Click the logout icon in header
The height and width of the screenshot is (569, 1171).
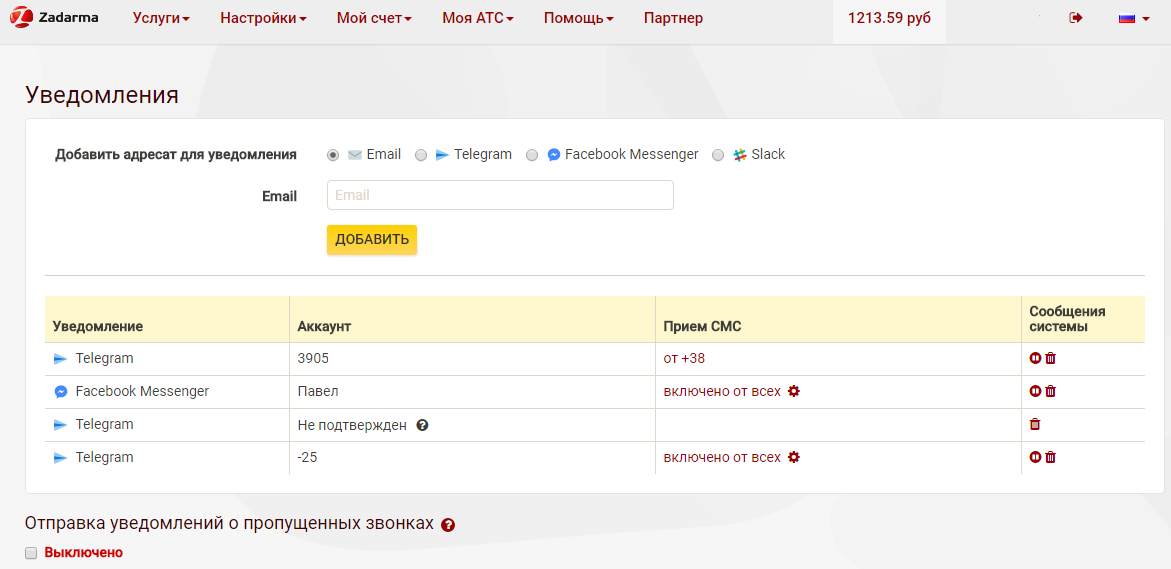[x=1075, y=18]
